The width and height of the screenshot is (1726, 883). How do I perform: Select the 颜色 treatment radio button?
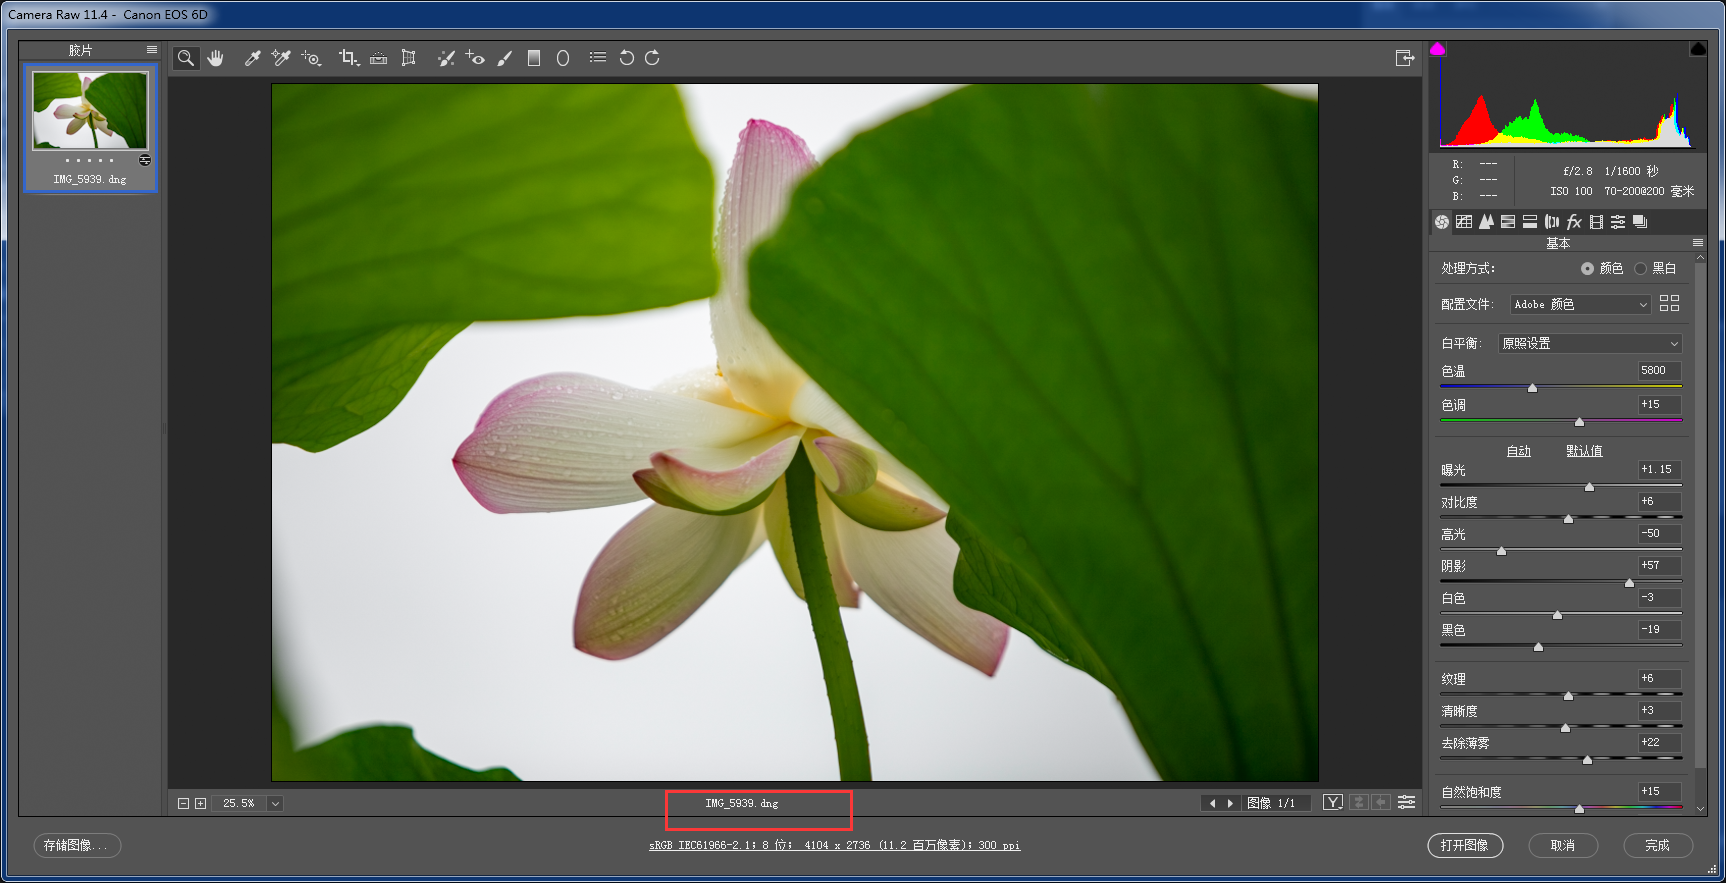1587,268
